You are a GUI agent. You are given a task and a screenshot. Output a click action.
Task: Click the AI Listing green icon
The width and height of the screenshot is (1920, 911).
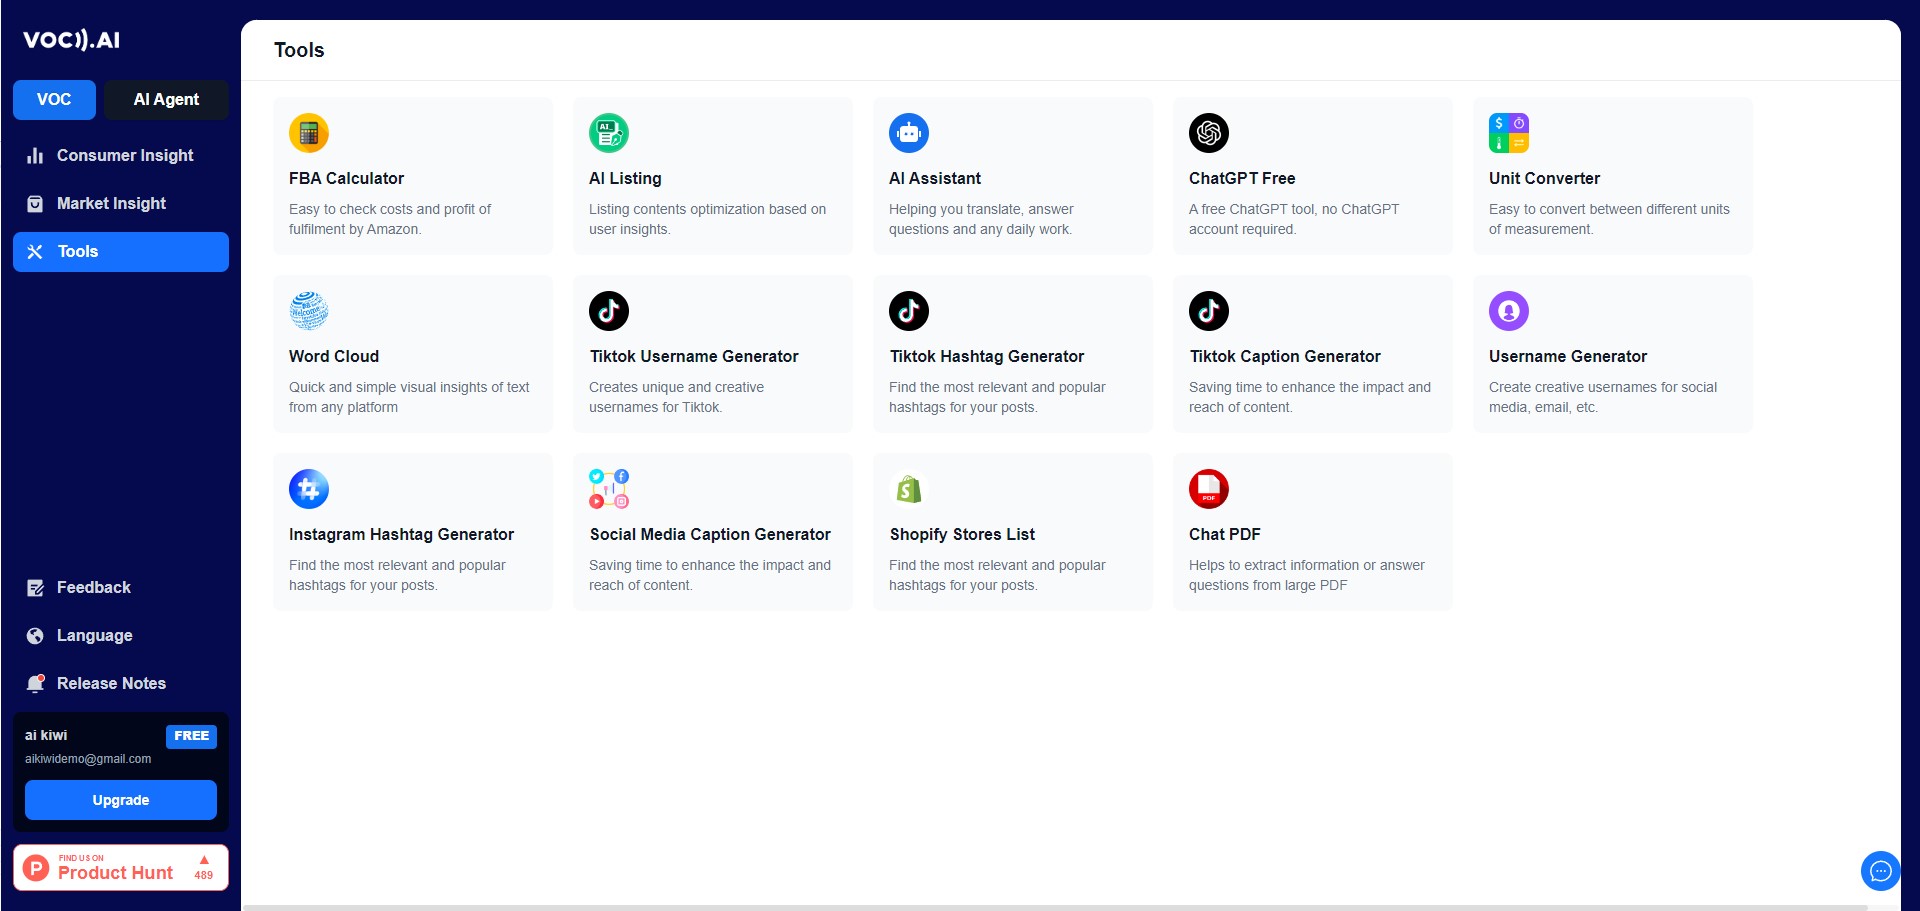(x=609, y=133)
